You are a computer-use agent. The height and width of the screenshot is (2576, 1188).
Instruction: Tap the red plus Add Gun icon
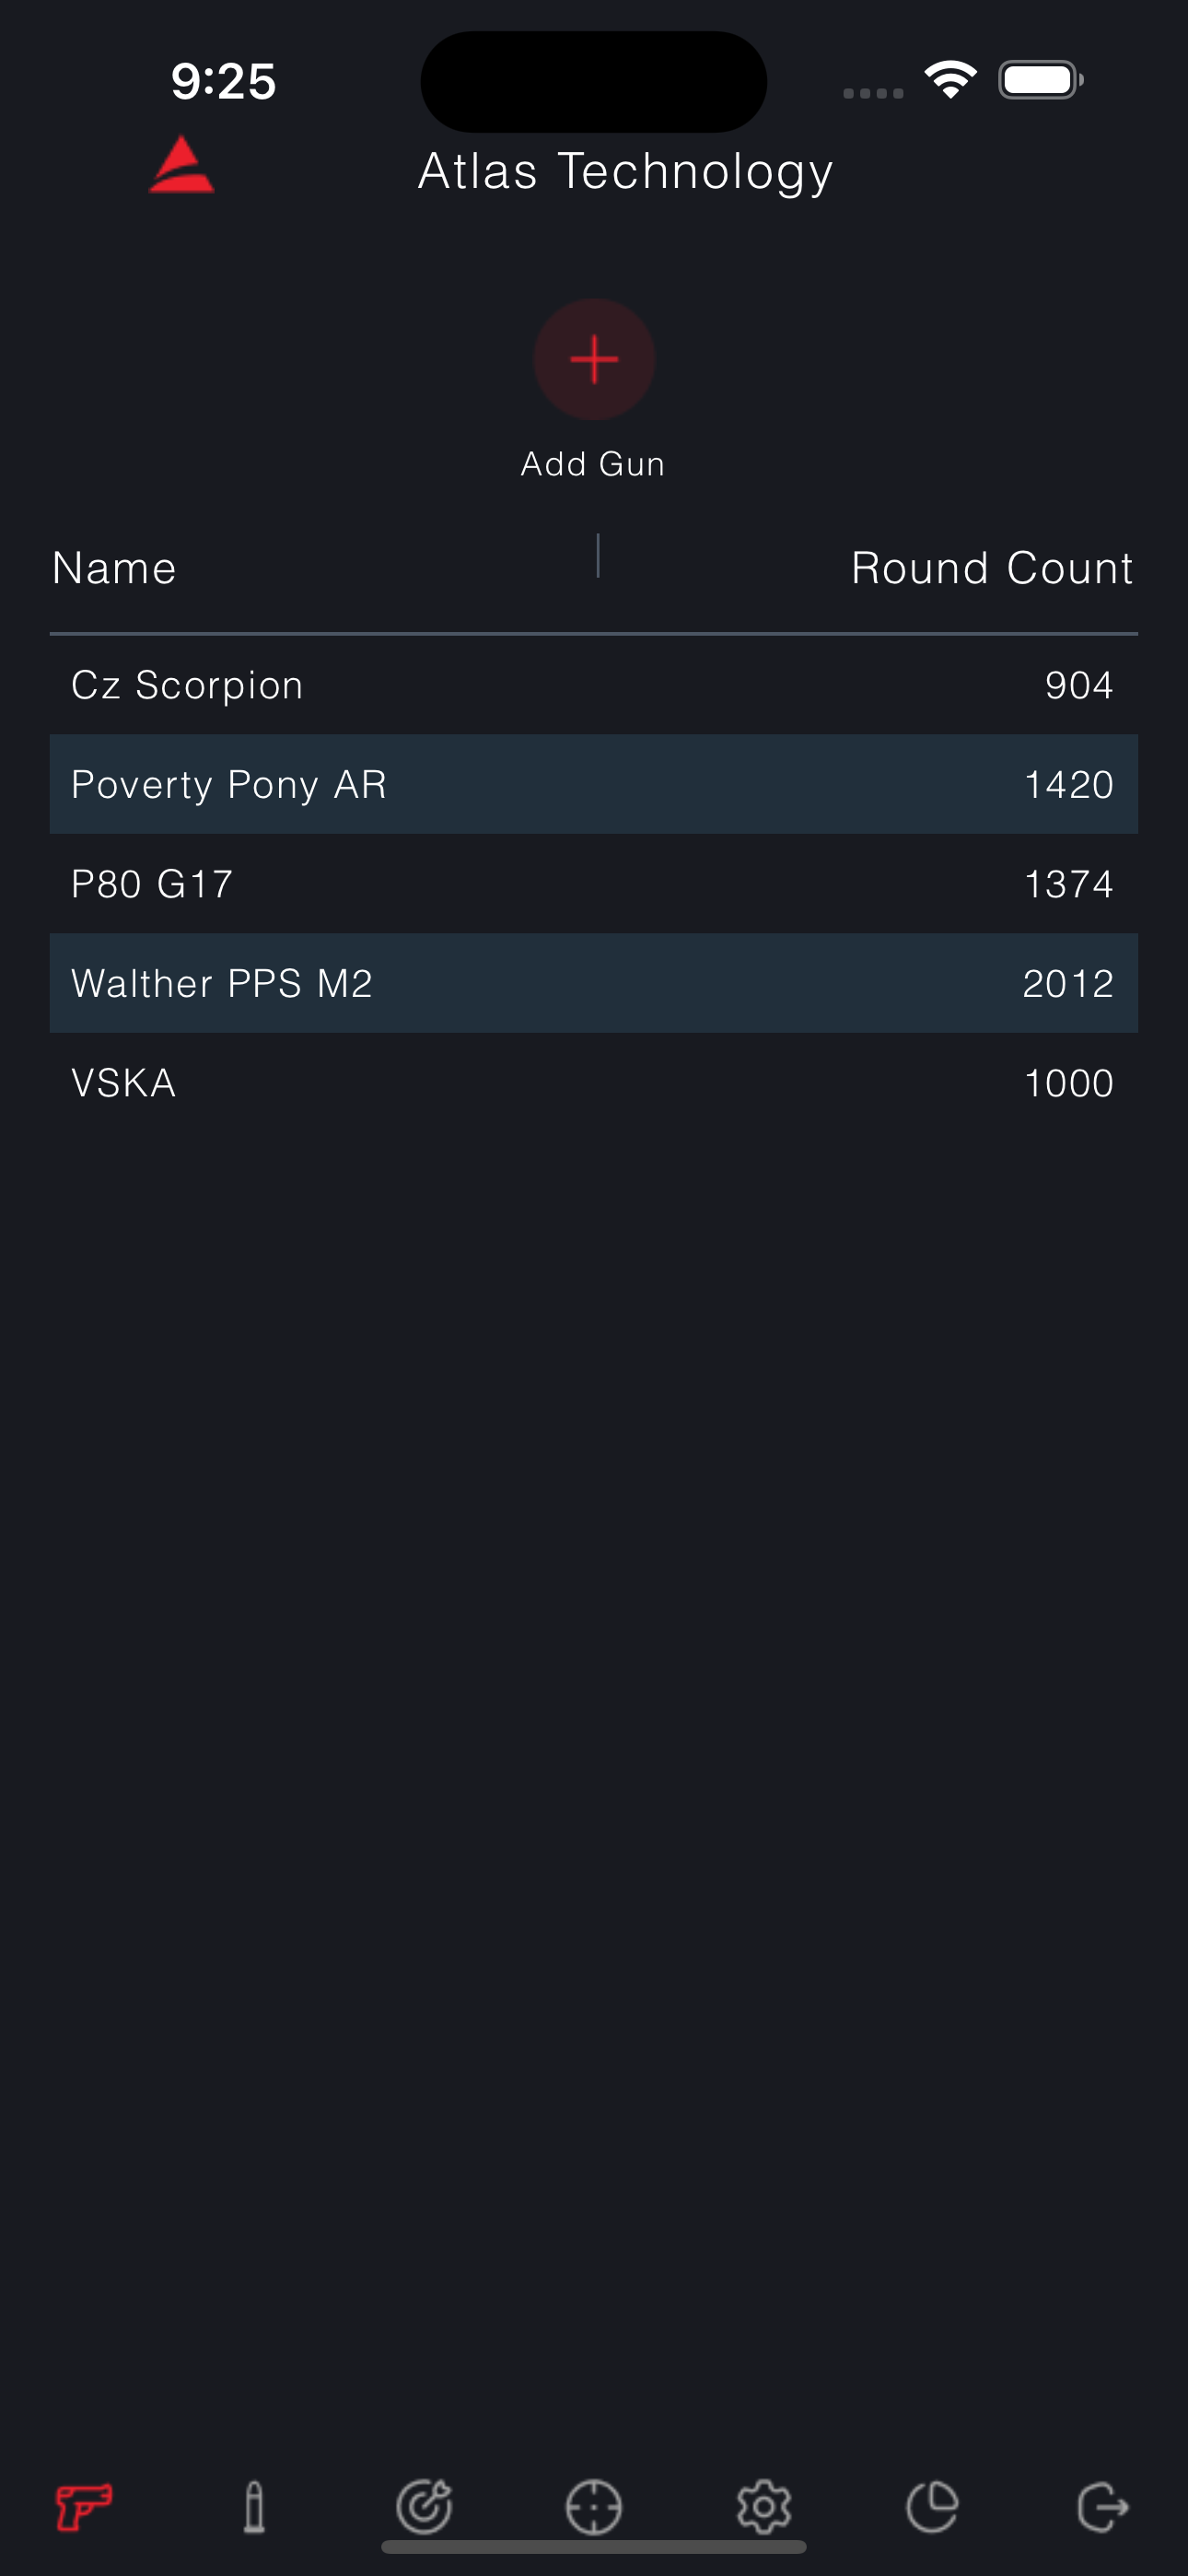pos(594,359)
